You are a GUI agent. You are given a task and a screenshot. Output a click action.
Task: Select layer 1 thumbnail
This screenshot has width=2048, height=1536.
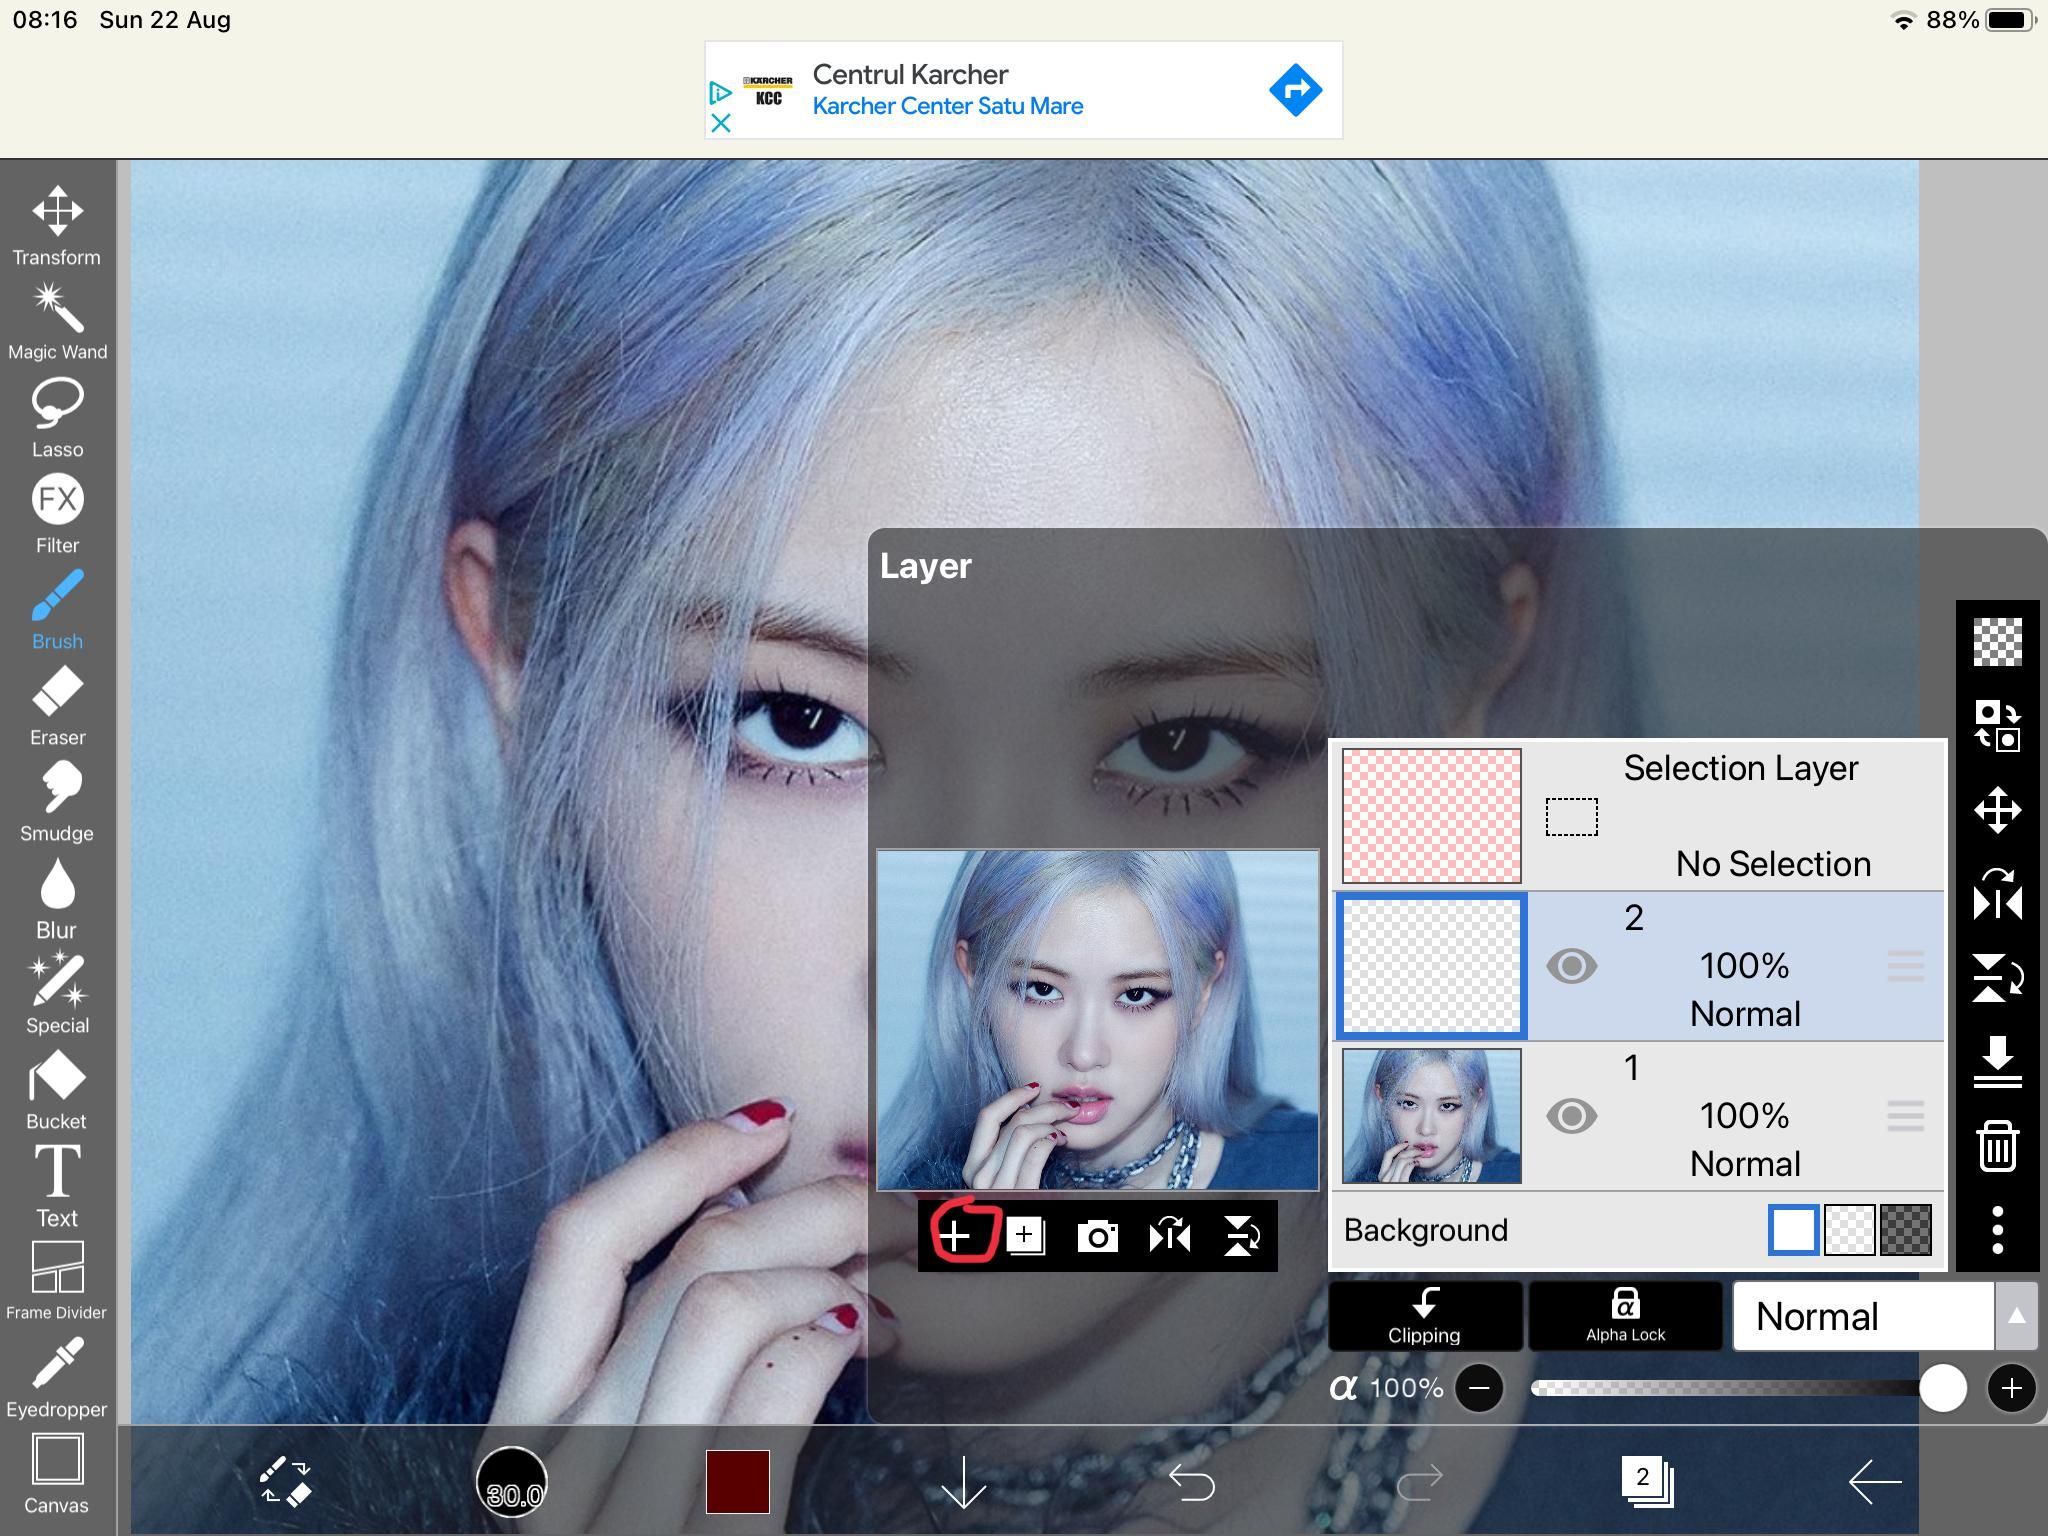[1431, 1116]
